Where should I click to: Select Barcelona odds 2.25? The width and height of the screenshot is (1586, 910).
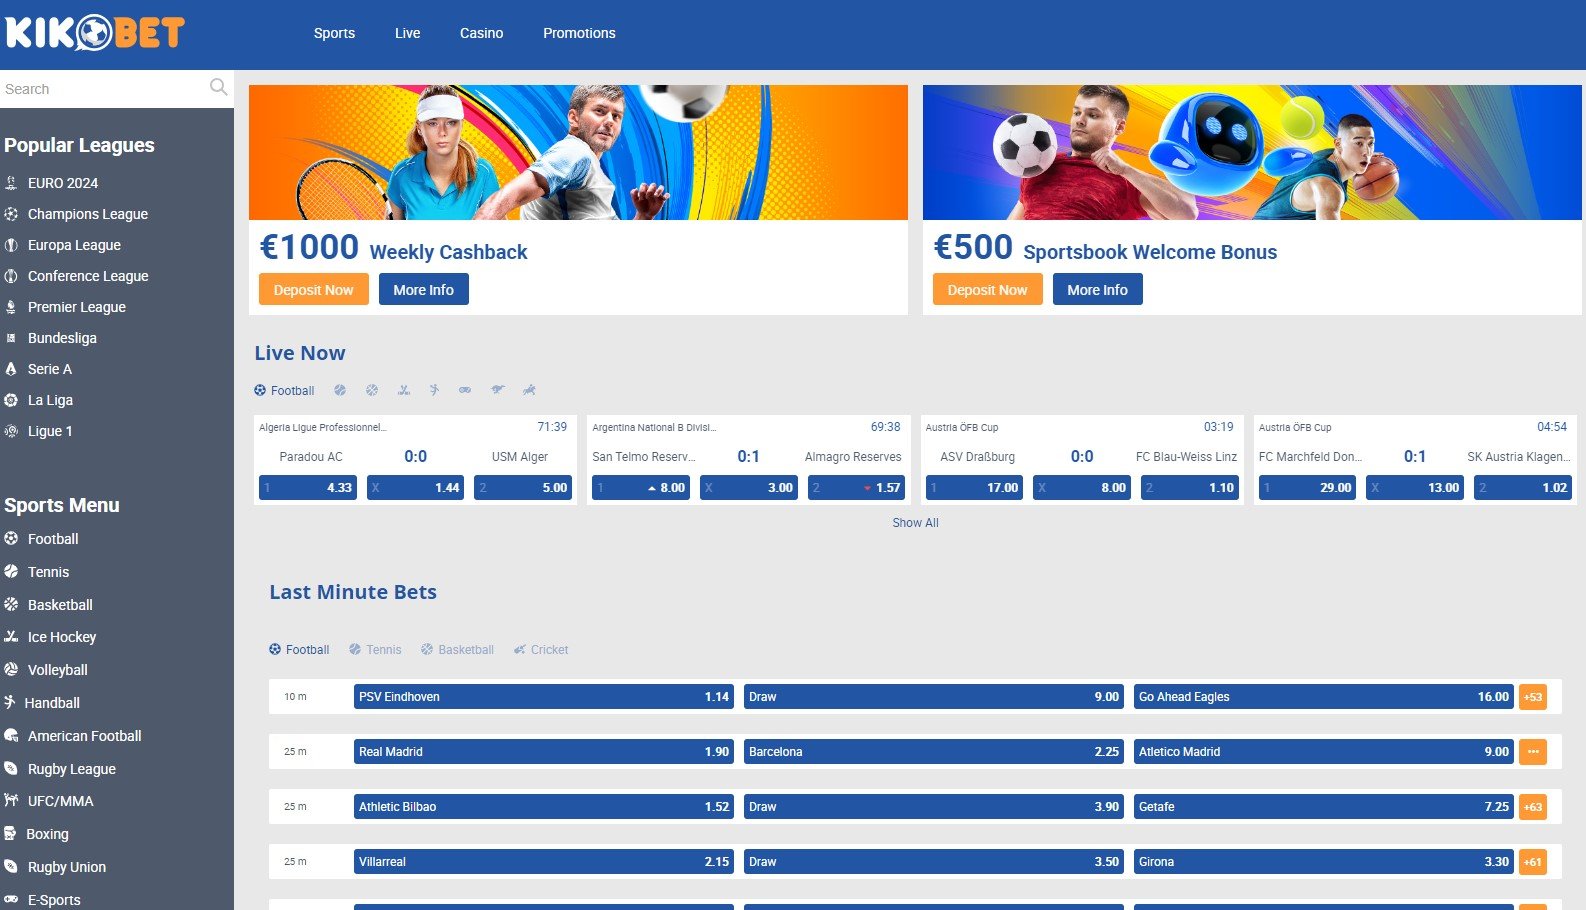pos(934,752)
